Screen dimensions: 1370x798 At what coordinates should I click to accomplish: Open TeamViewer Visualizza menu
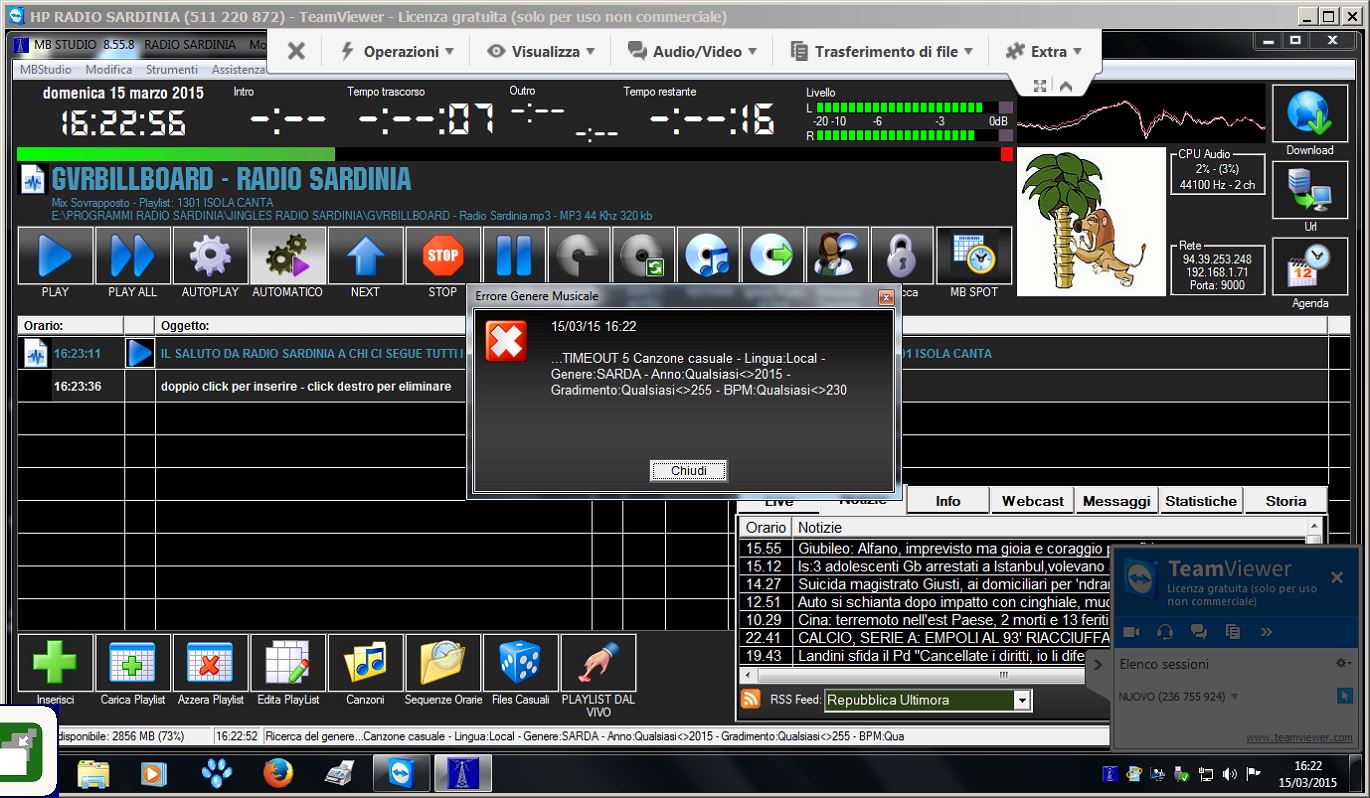point(541,51)
